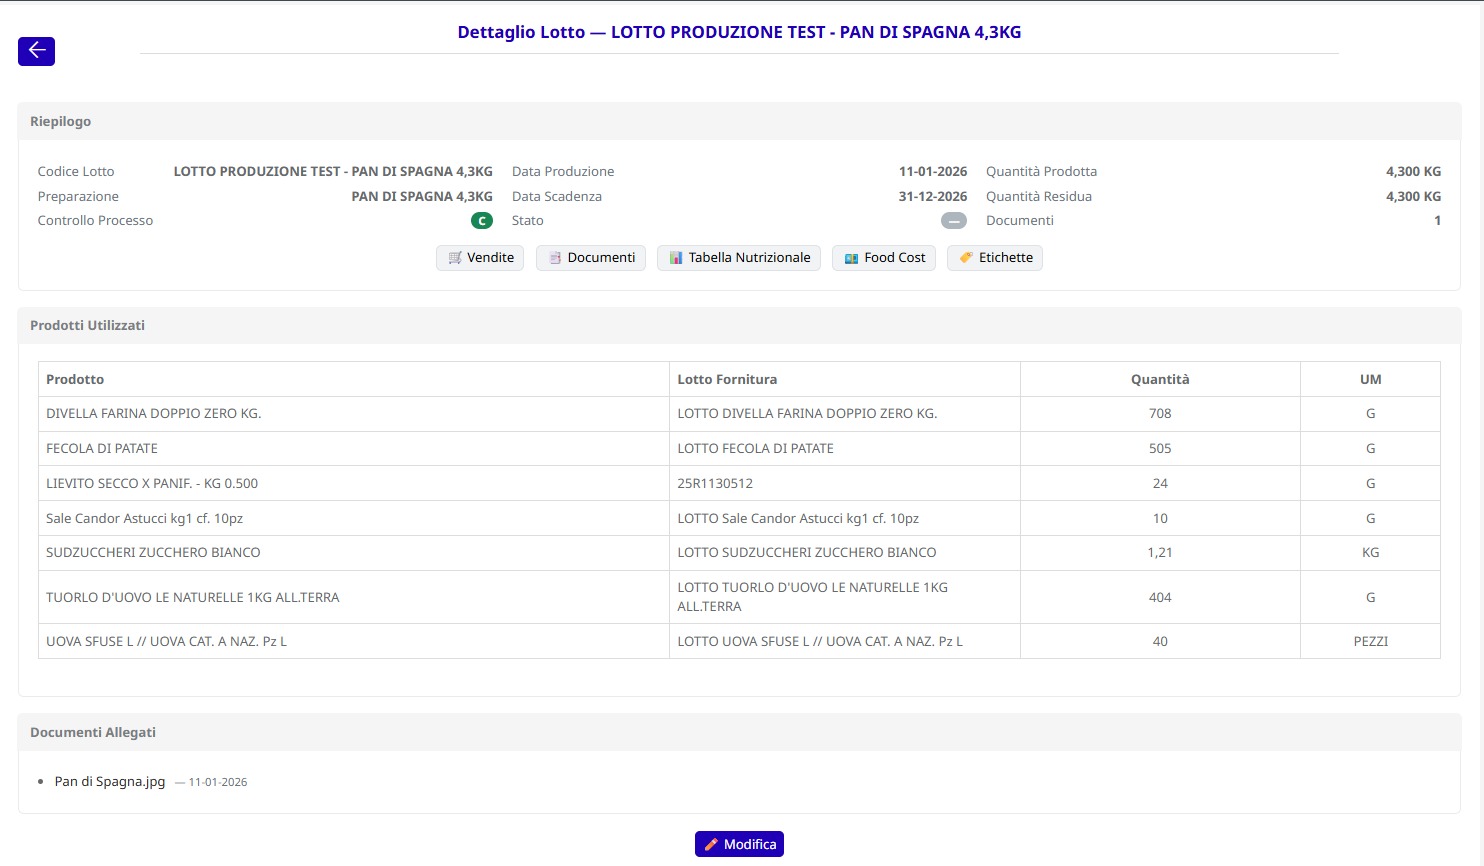This screenshot has height=866, width=1484.
Task: Click supplier lot 25R1130512
Action: point(715,484)
